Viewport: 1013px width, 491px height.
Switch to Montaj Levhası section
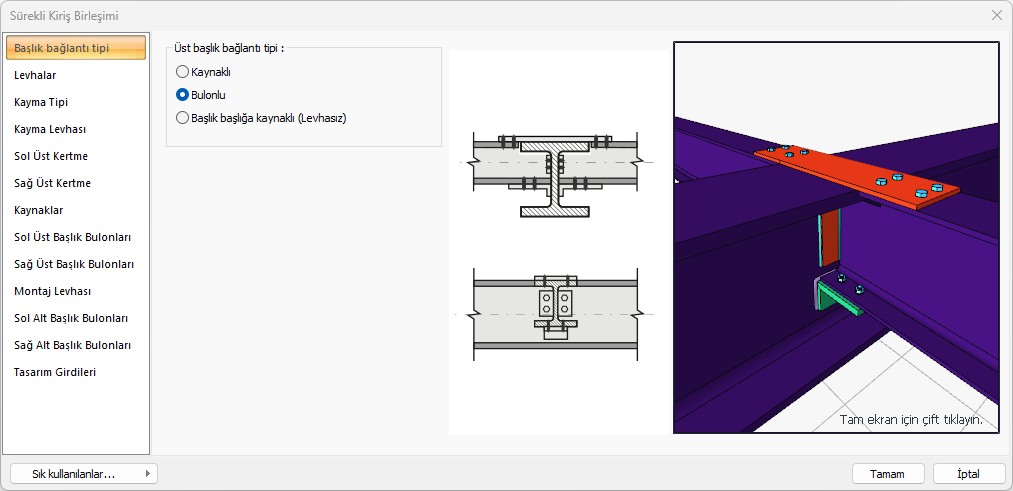click(x=52, y=291)
